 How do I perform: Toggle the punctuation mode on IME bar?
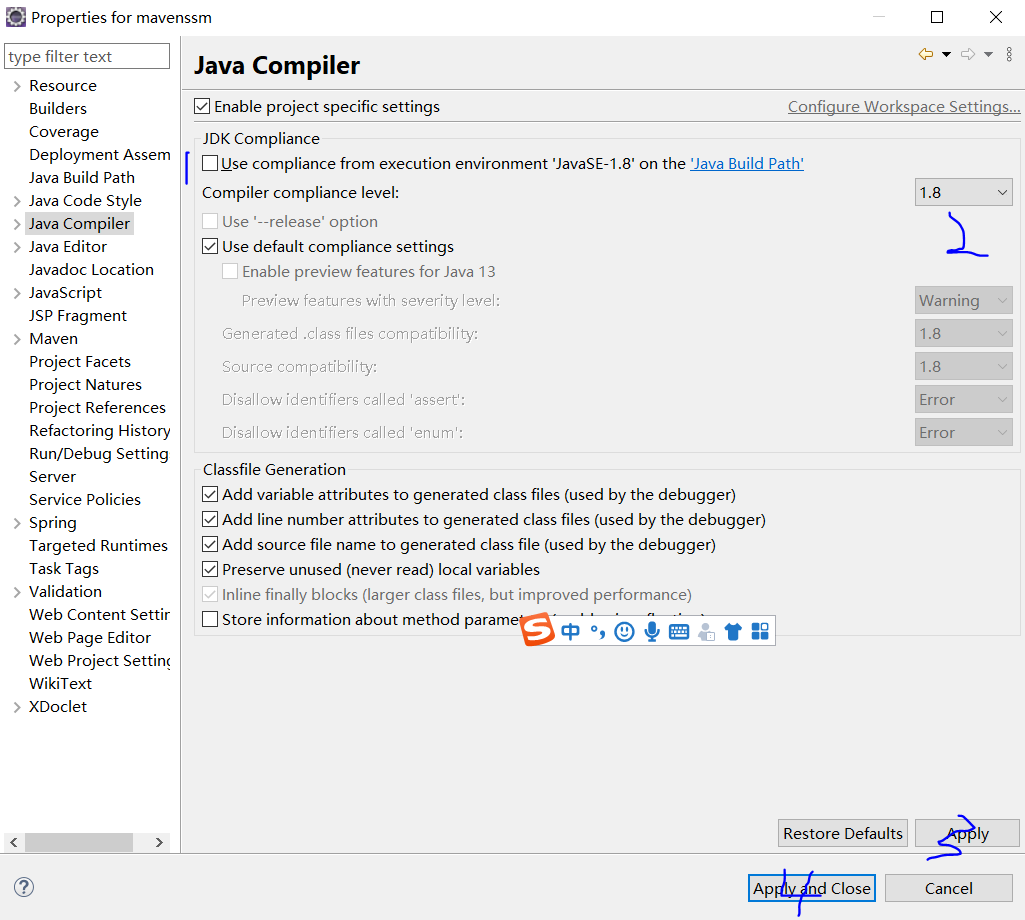597,632
